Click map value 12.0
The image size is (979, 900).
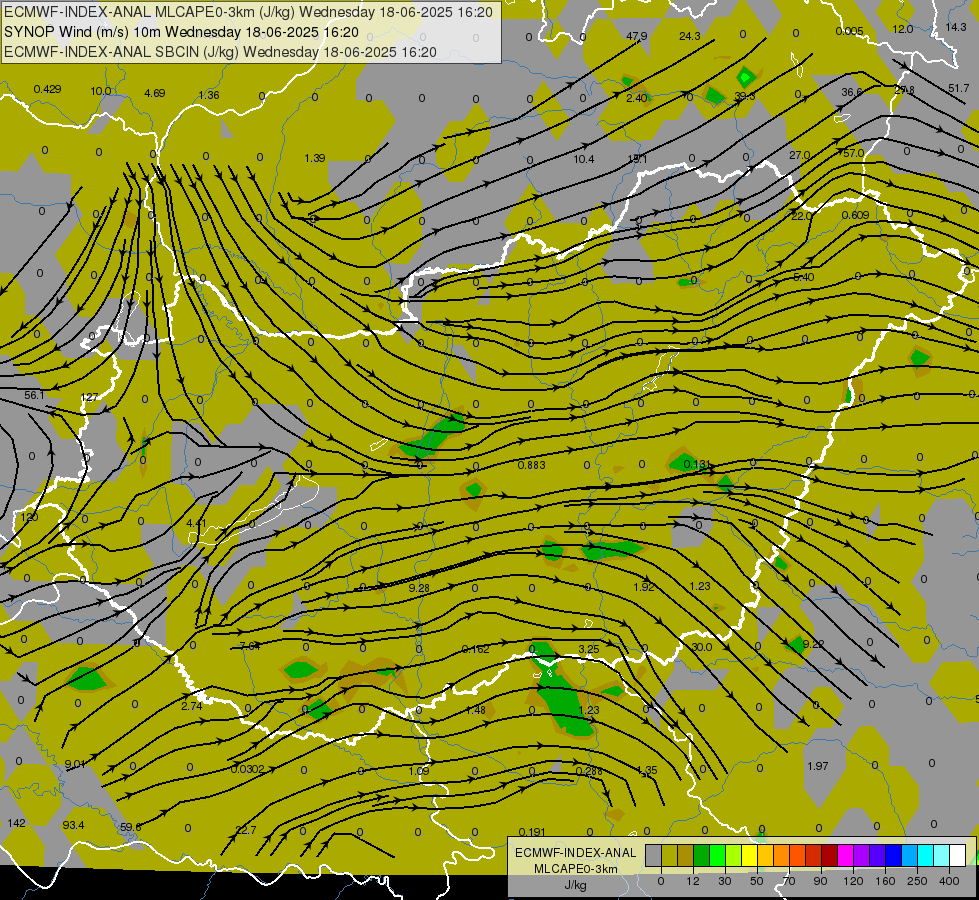pyautogui.click(x=903, y=29)
